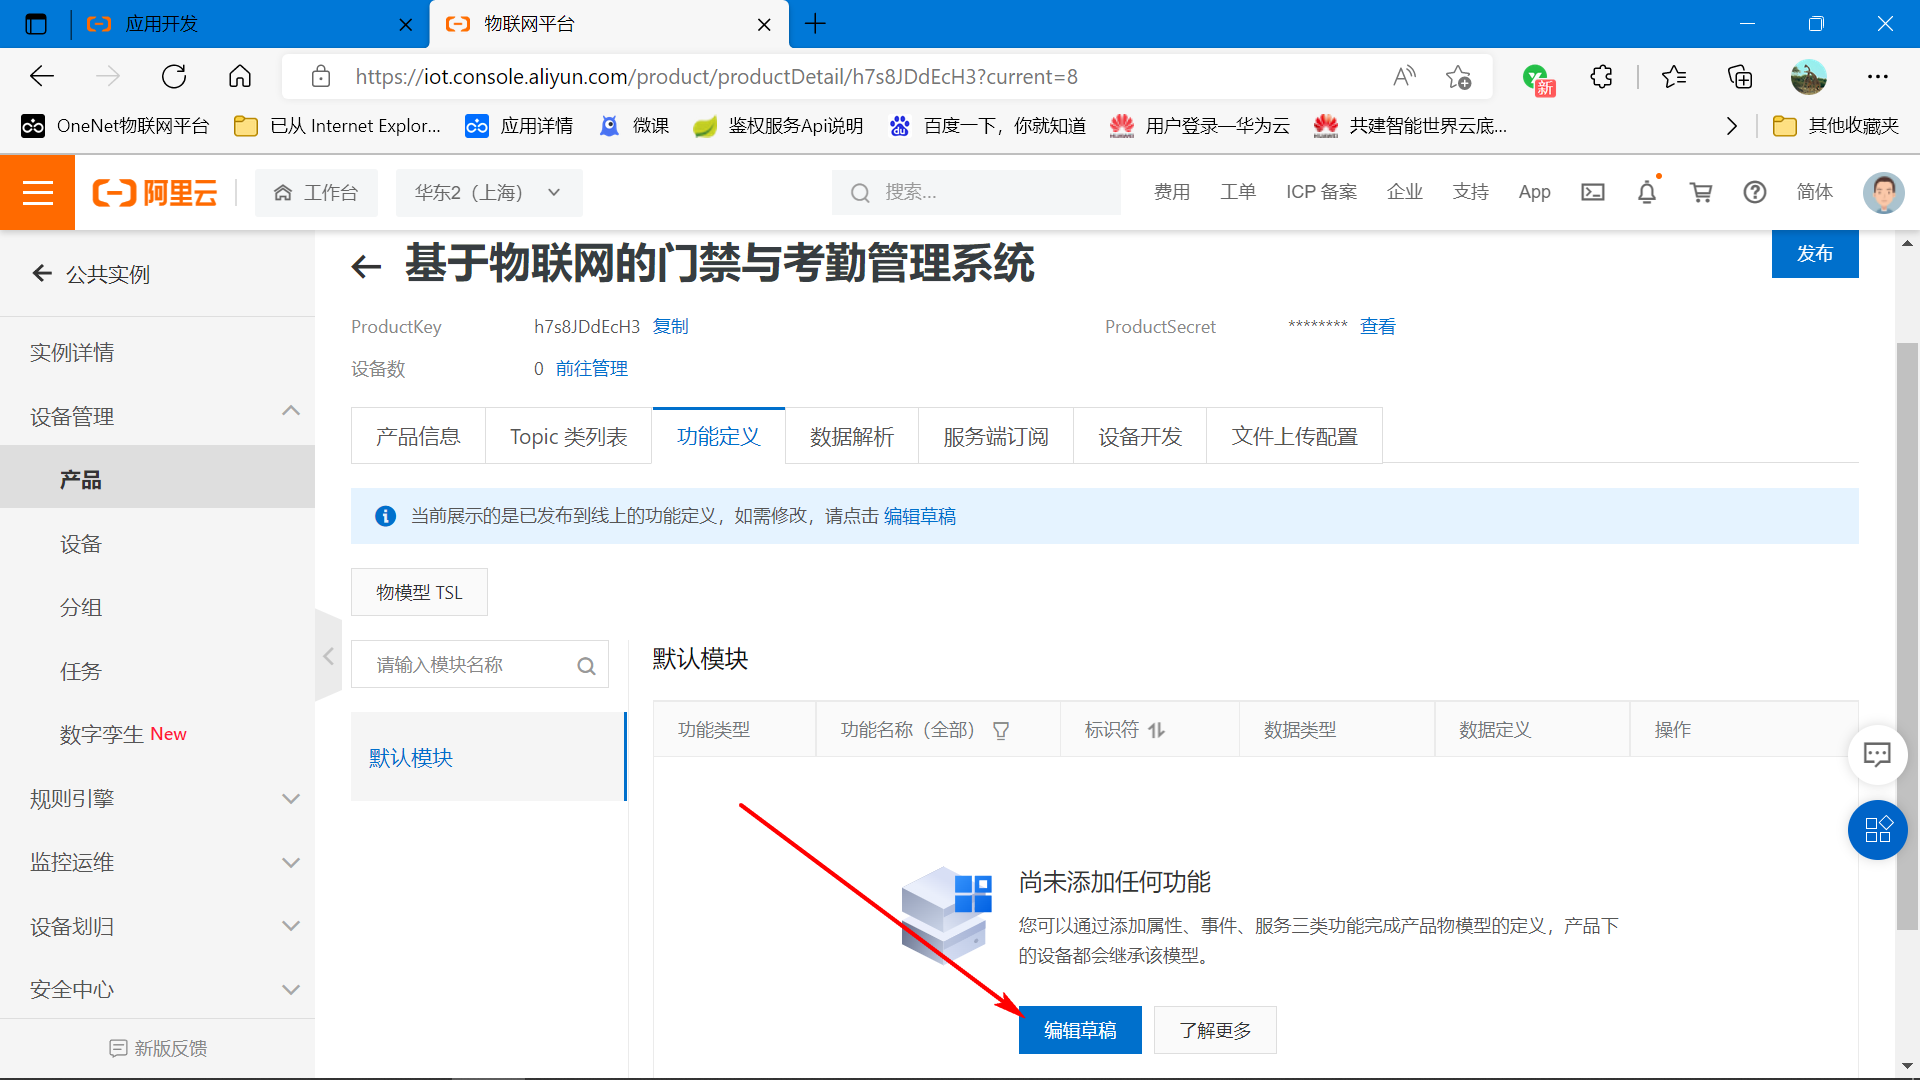1920x1080 pixels.
Task: Add page to favorites star icon
Action: pos(1458,77)
